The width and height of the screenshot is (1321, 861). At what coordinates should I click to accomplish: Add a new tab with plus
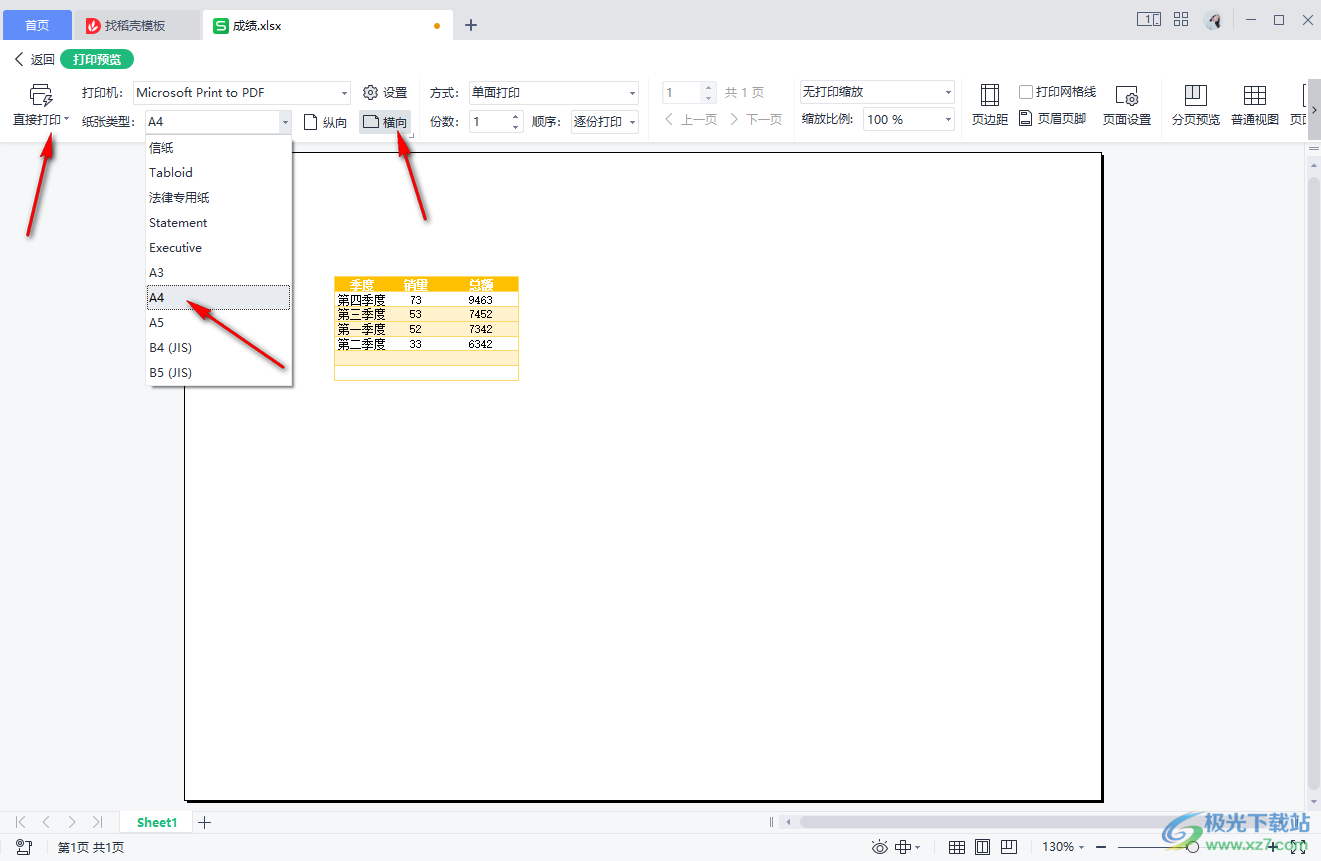click(x=471, y=25)
